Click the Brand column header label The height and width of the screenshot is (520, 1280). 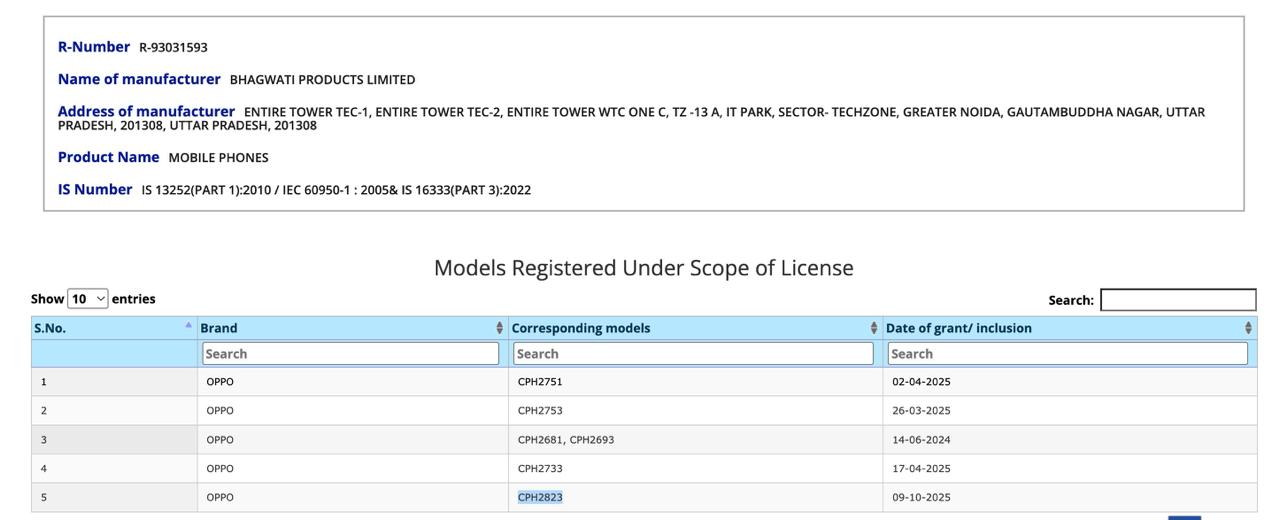coord(219,328)
